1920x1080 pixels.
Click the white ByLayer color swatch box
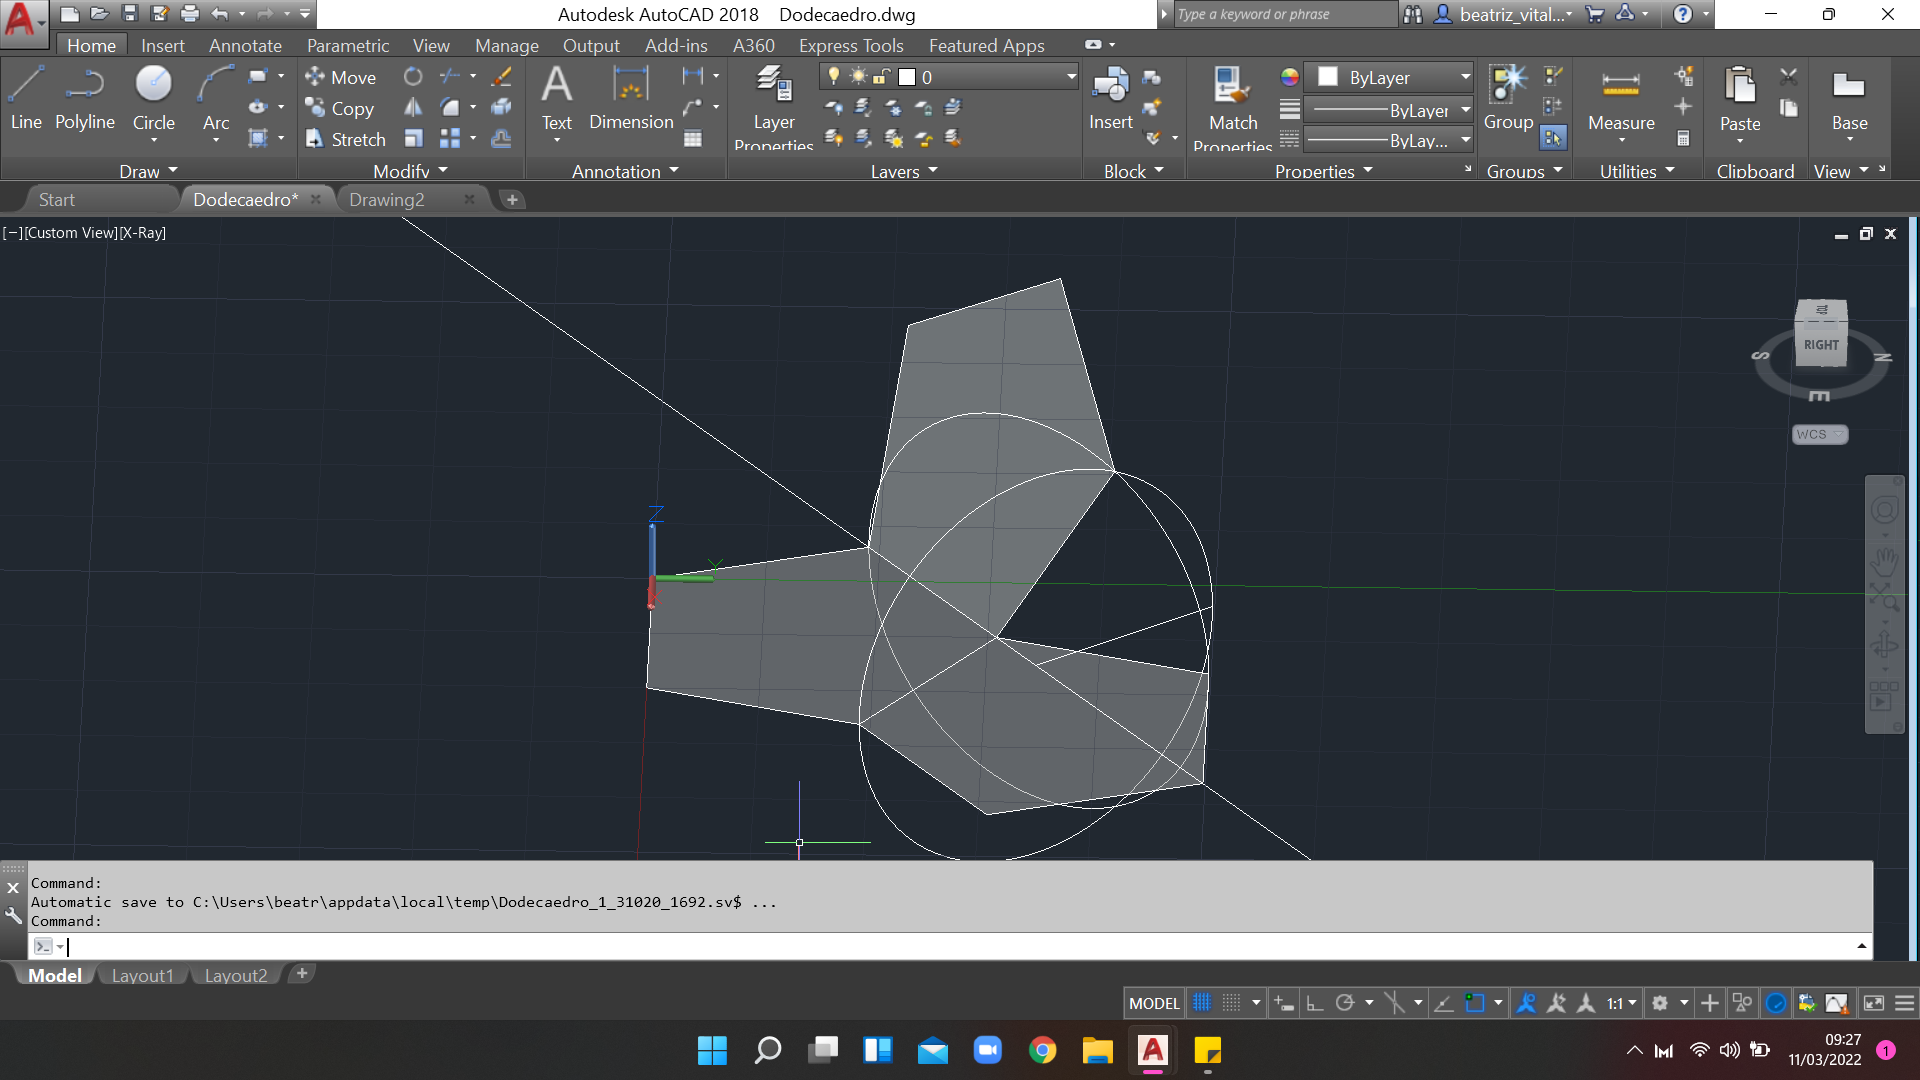pos(1328,77)
